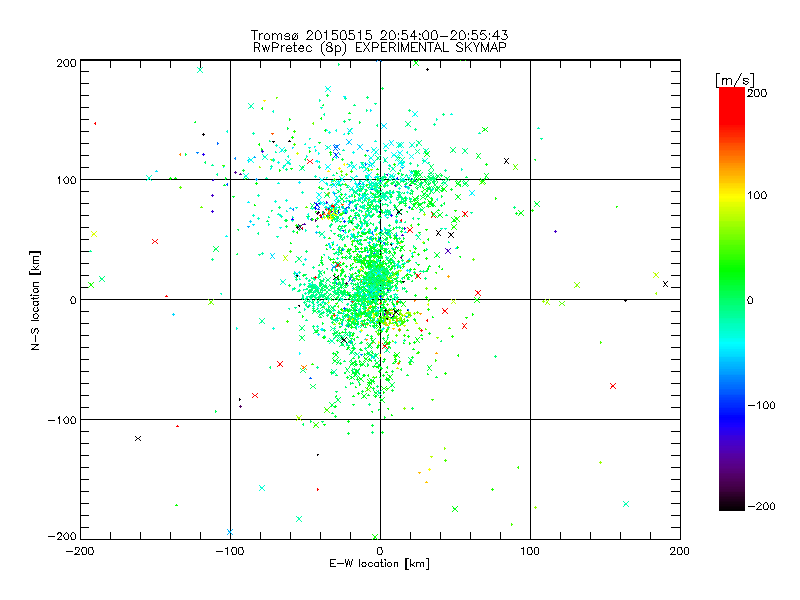Click the colorbar tick label '100'
Screen dimensions: 800x600
coord(758,195)
